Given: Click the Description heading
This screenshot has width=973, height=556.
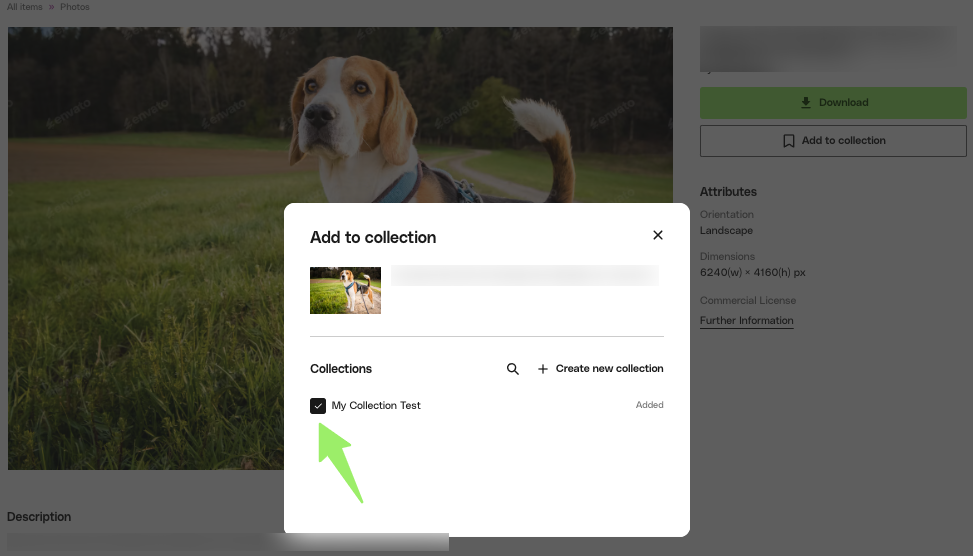Looking at the screenshot, I should pyautogui.click(x=39, y=517).
